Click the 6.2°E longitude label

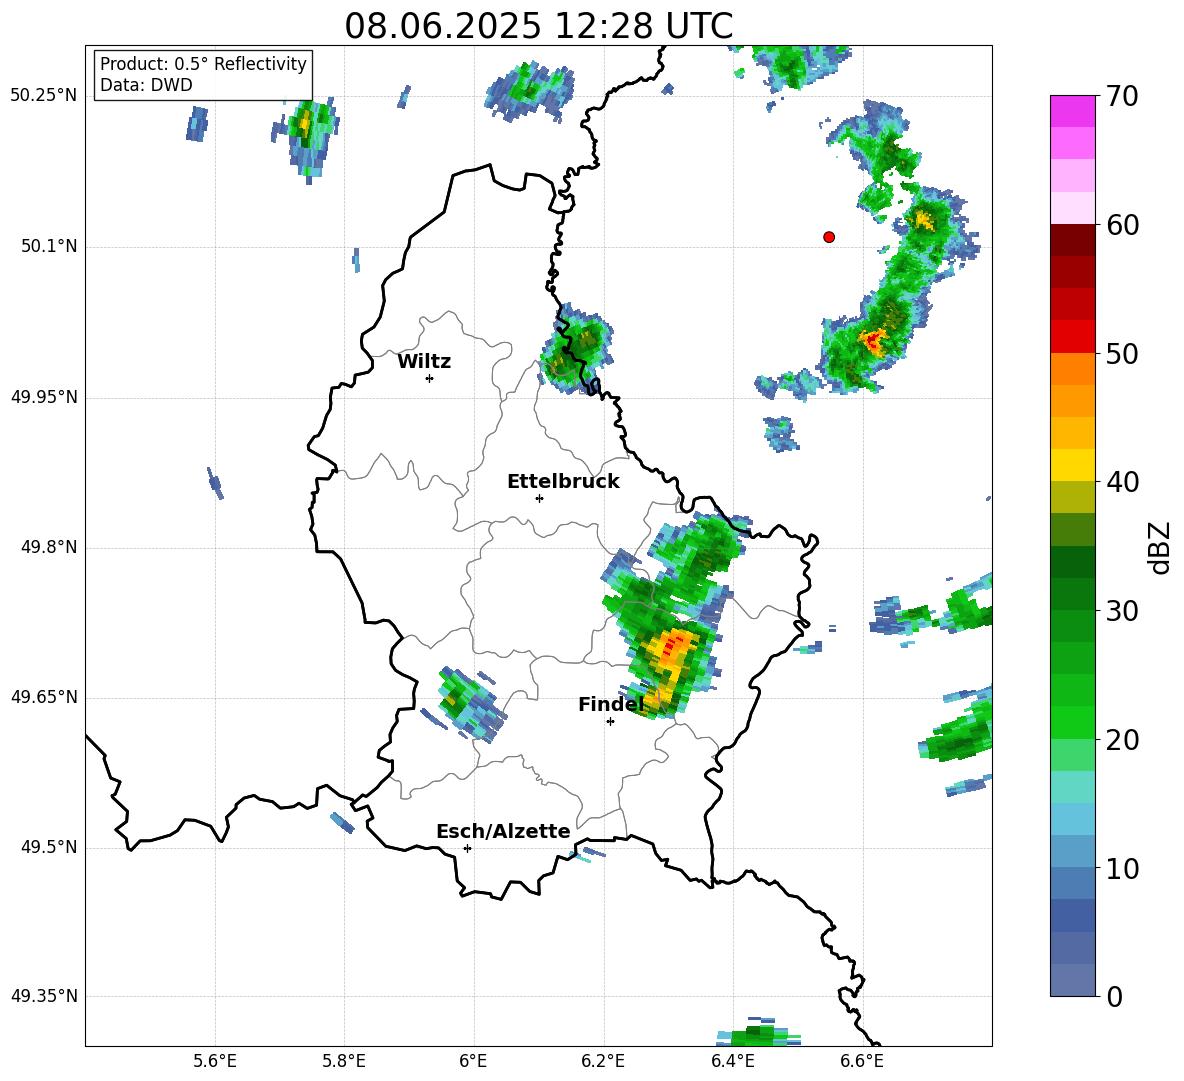click(x=603, y=1061)
